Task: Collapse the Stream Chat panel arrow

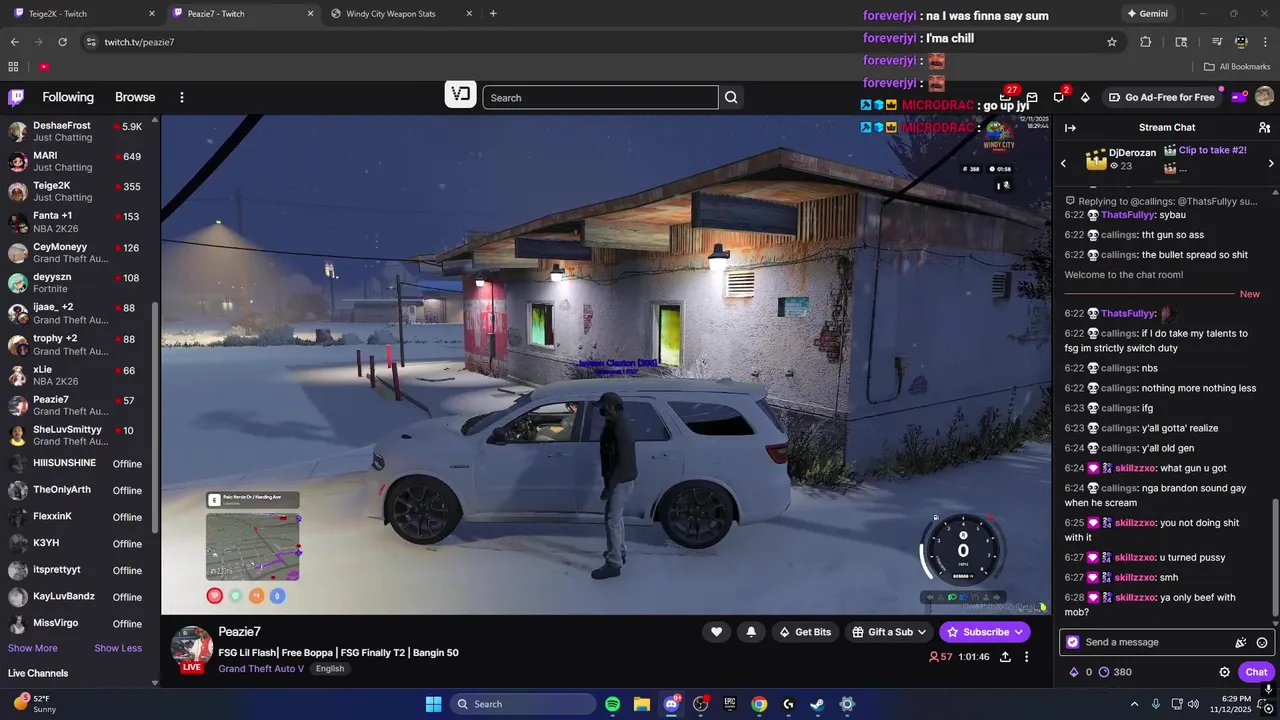Action: point(1070,127)
